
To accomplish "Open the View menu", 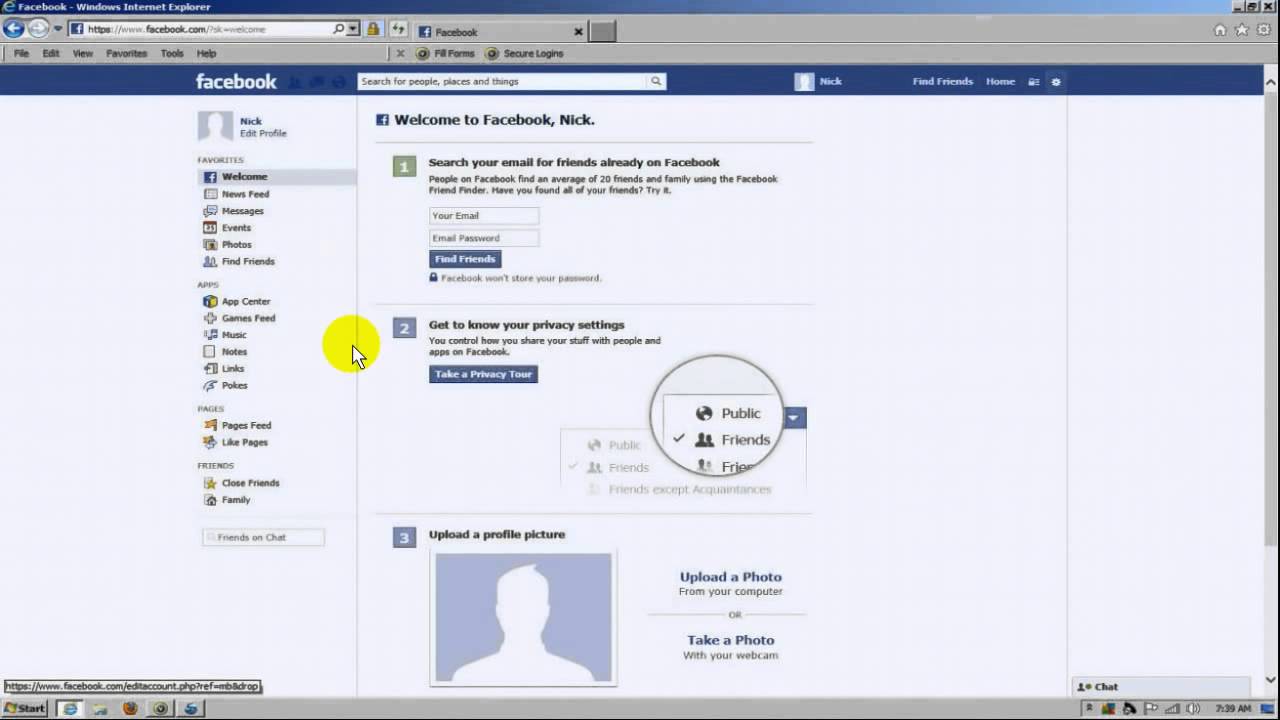I will point(83,53).
